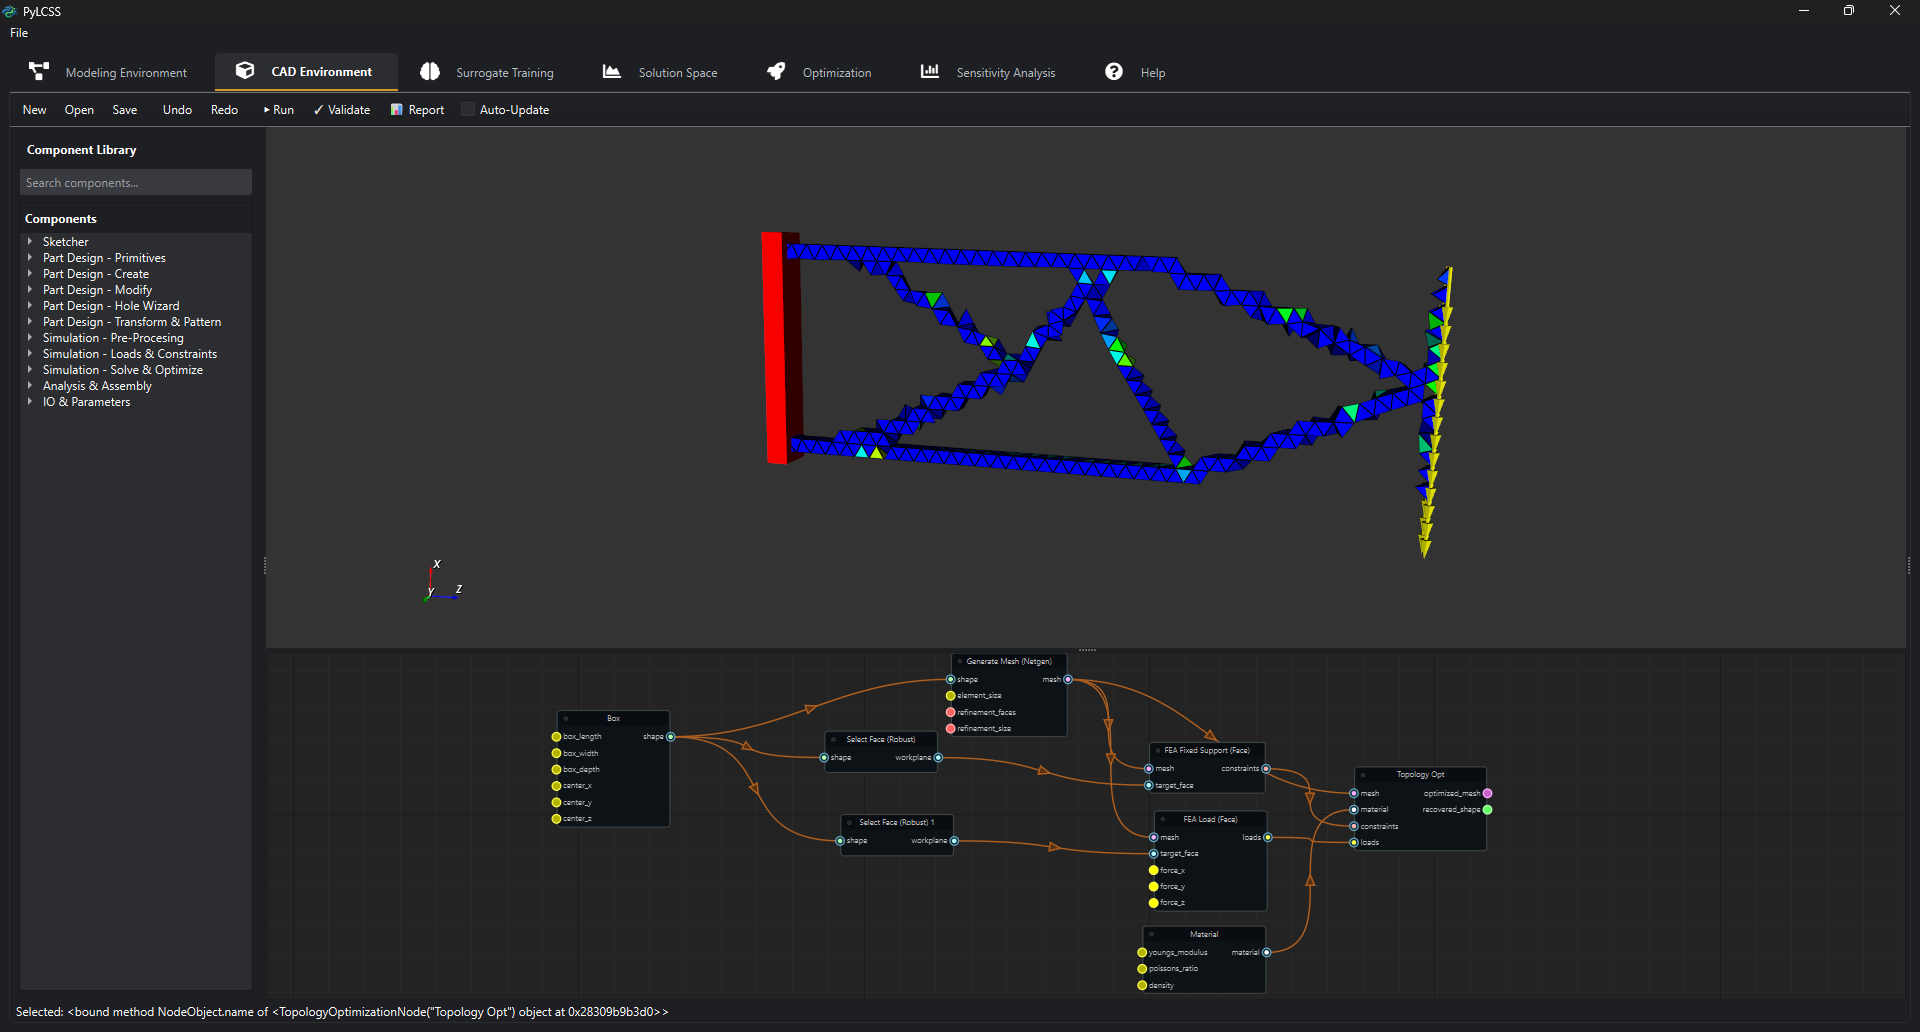The image size is (1920, 1032).
Task: Click the Surrogate Training brain icon
Action: (430, 72)
